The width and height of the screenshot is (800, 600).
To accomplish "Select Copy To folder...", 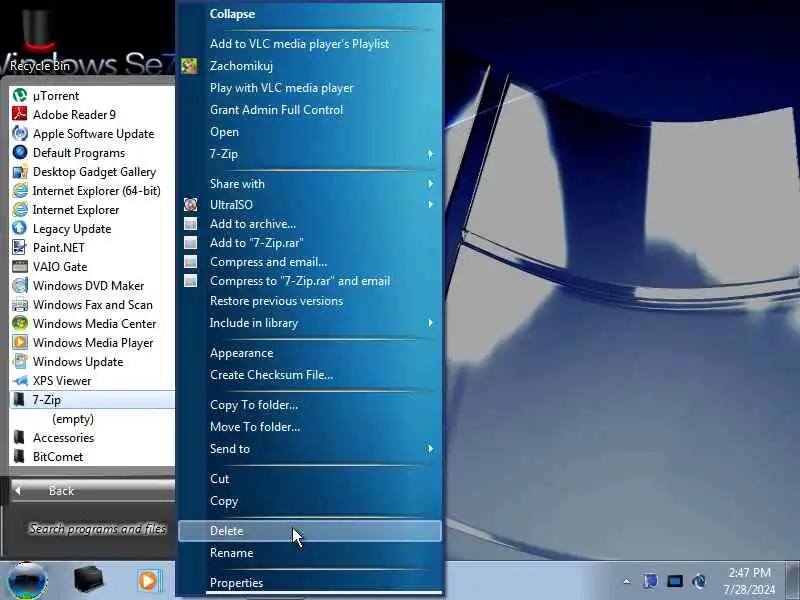I will point(310,405).
